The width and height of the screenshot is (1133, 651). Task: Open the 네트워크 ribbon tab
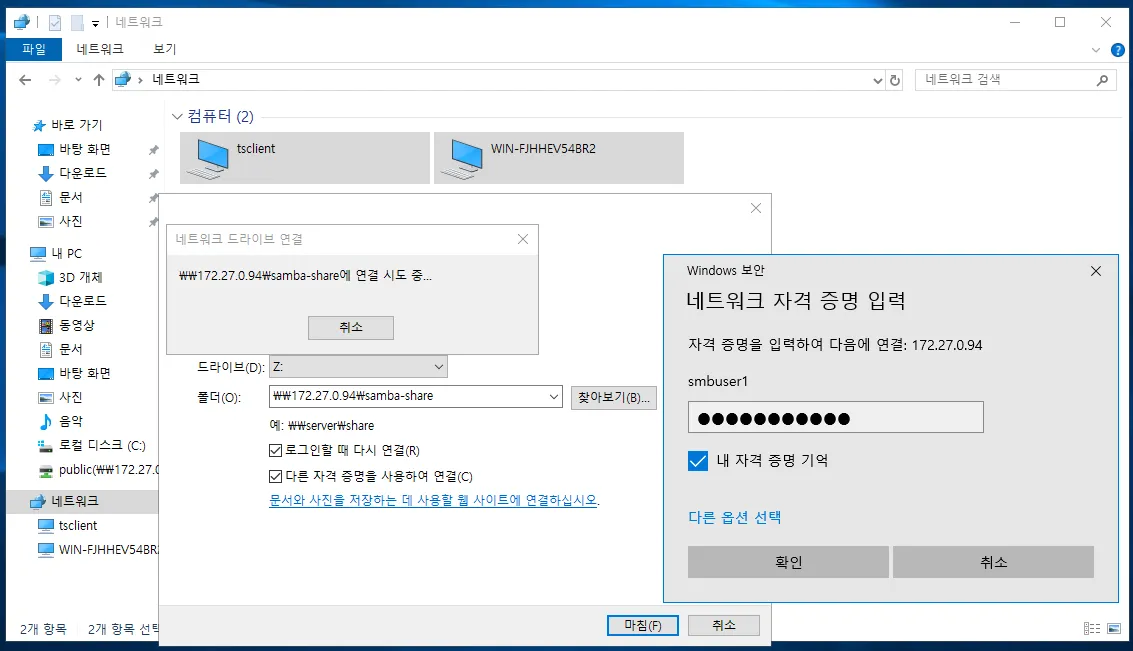coord(100,49)
